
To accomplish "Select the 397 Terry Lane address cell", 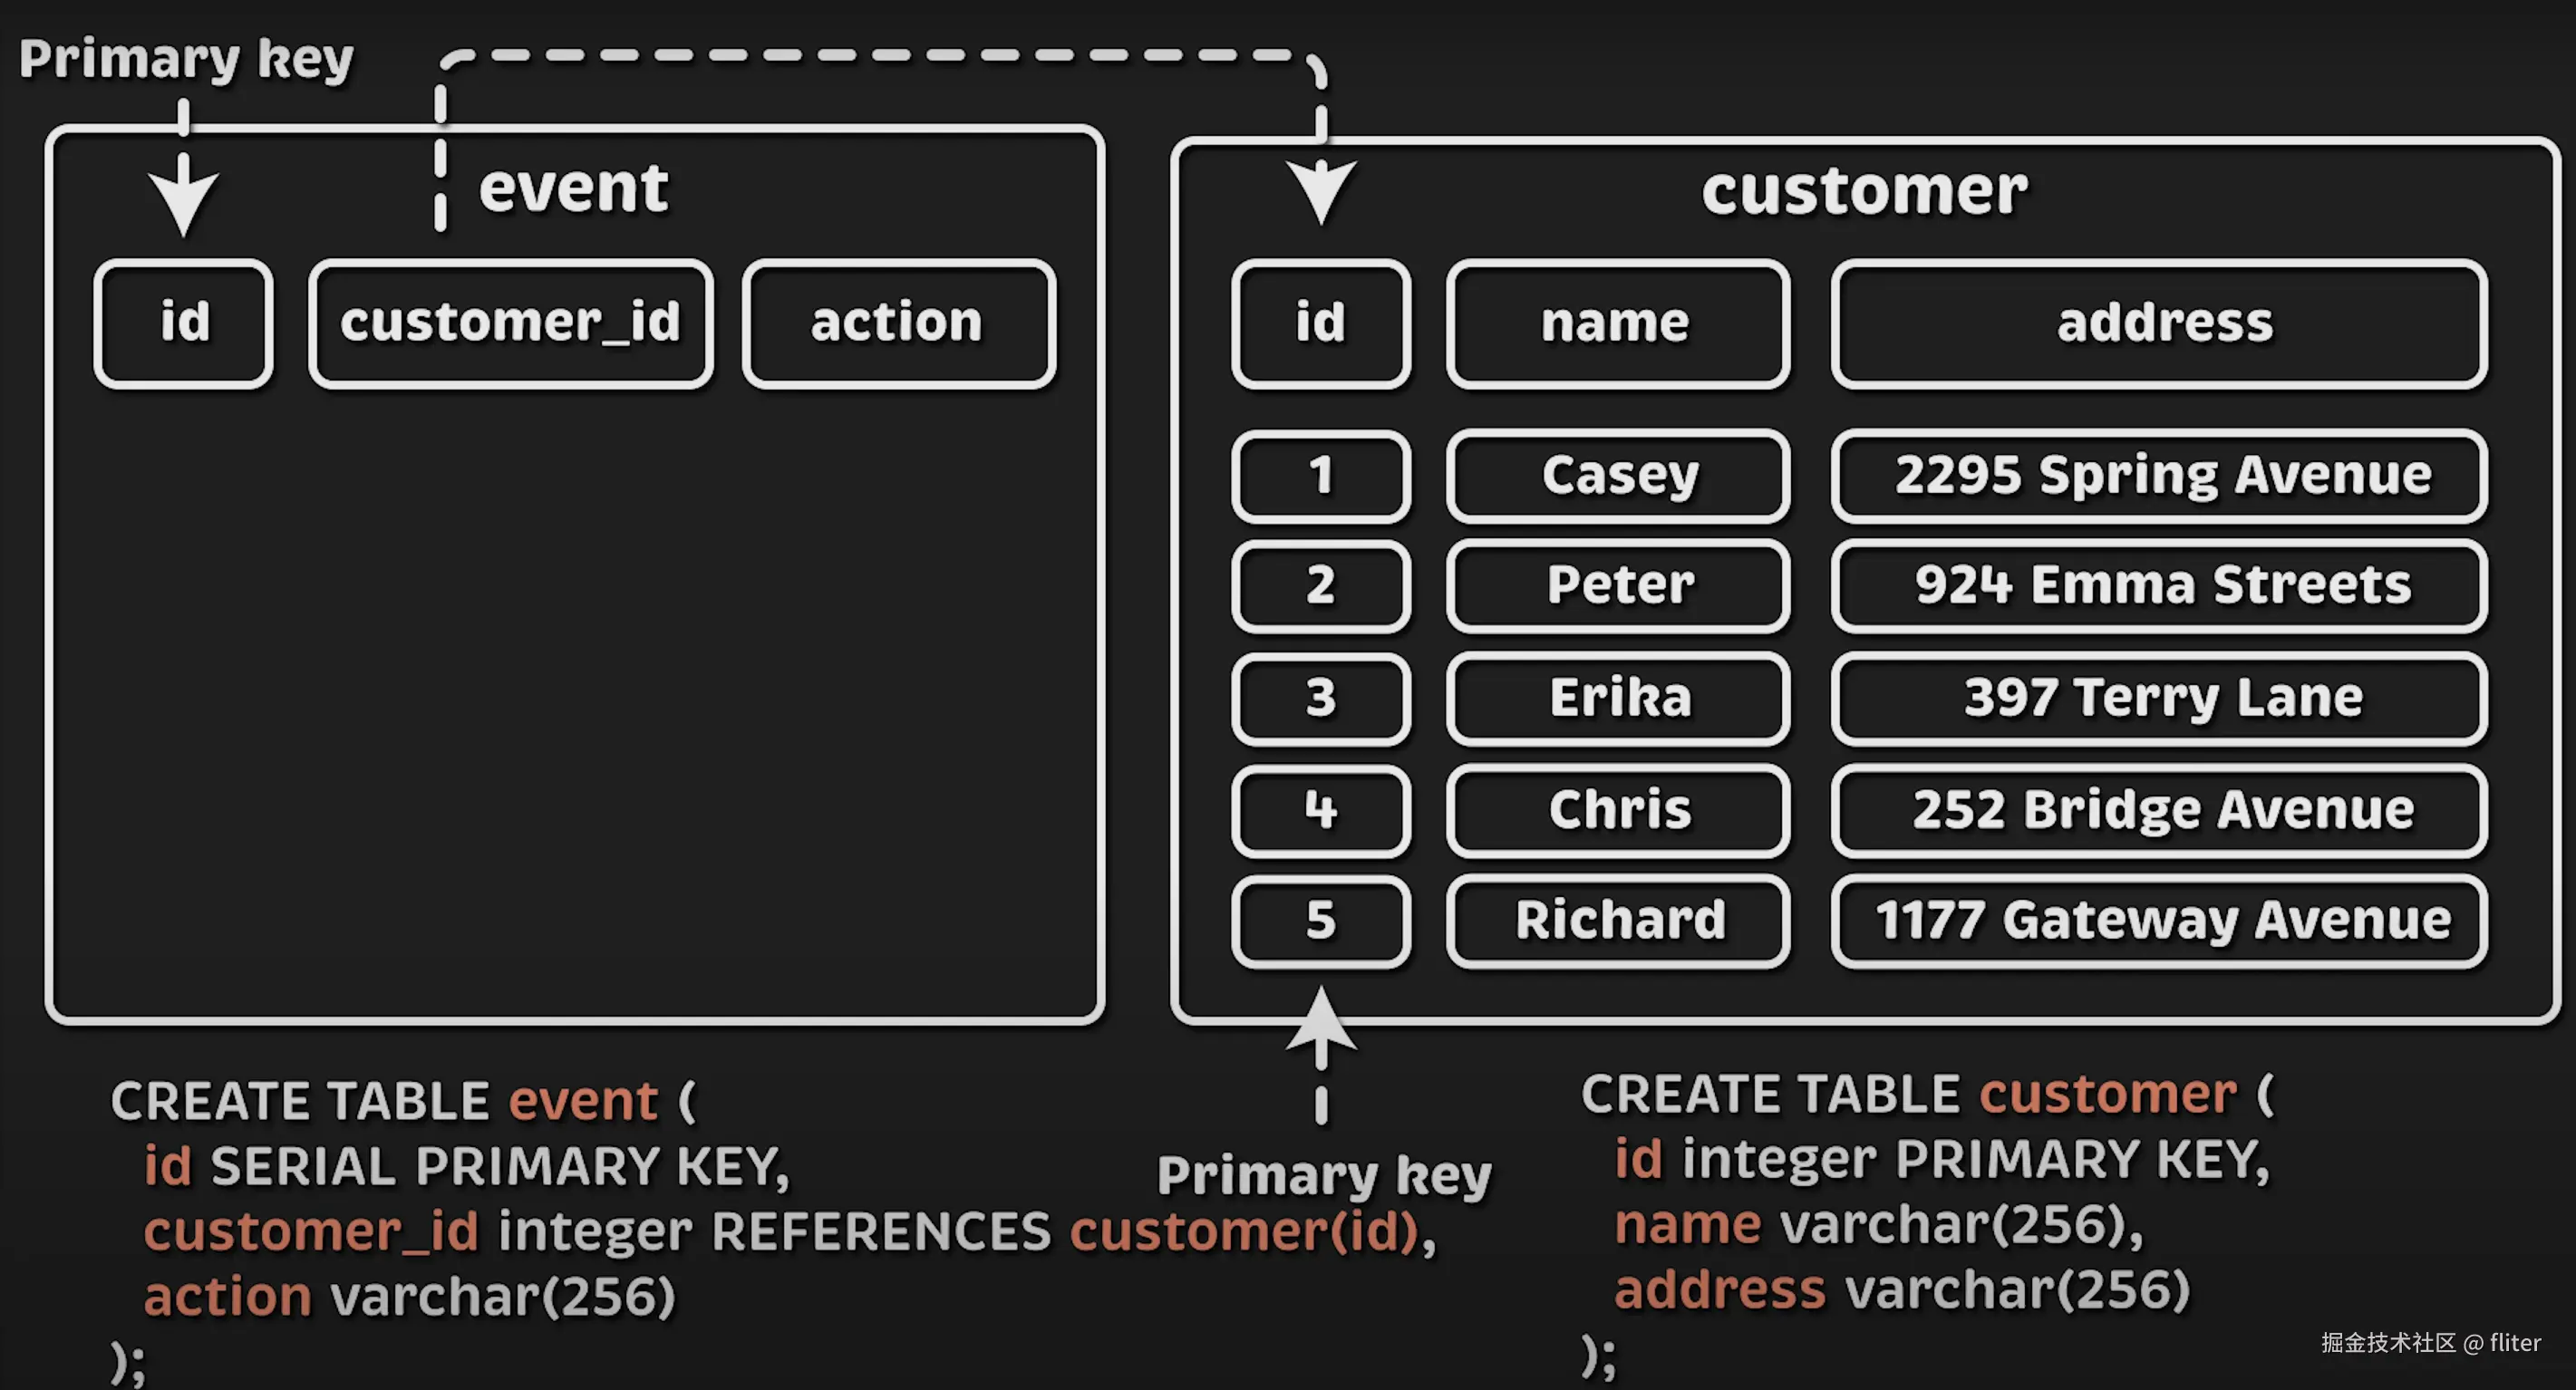I will pos(2159,698).
